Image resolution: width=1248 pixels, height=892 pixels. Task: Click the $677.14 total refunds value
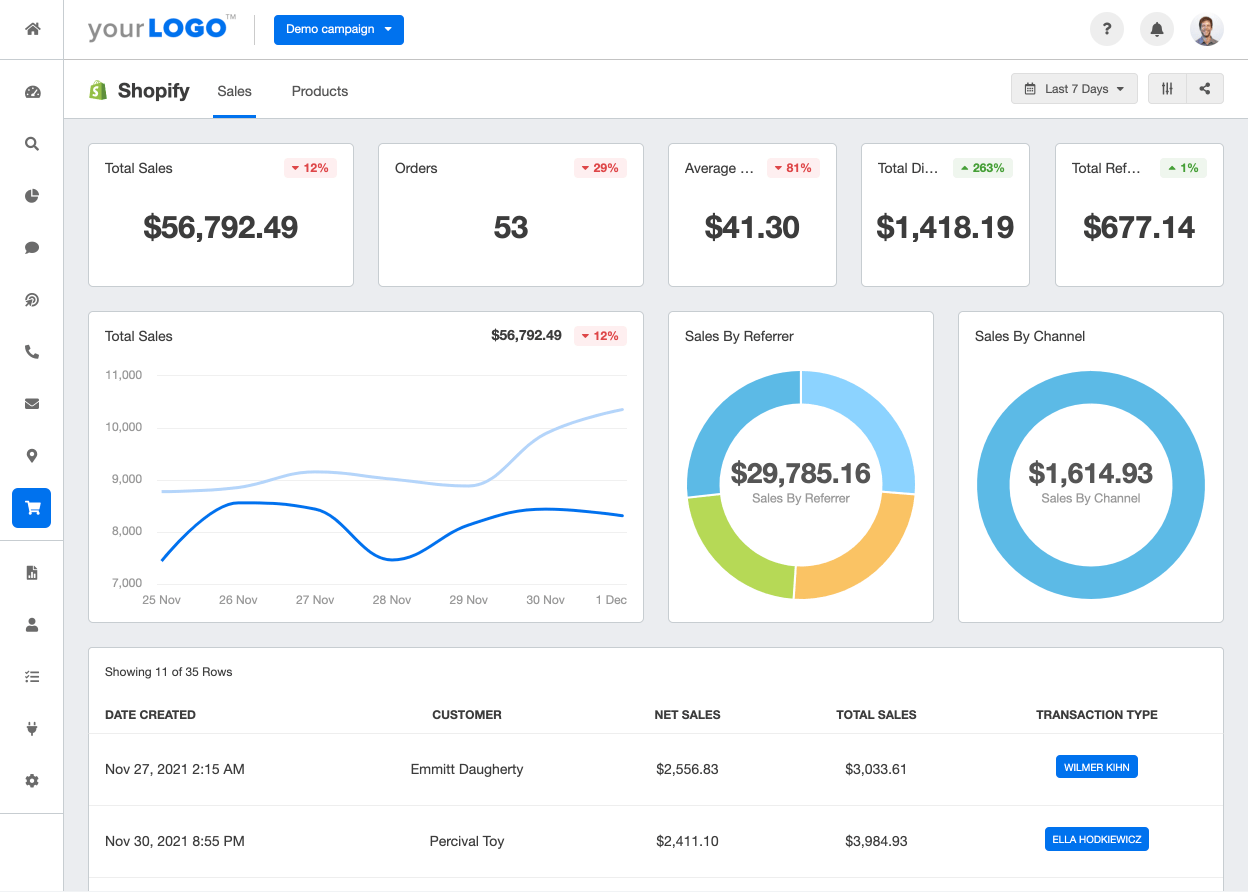pos(1139,227)
